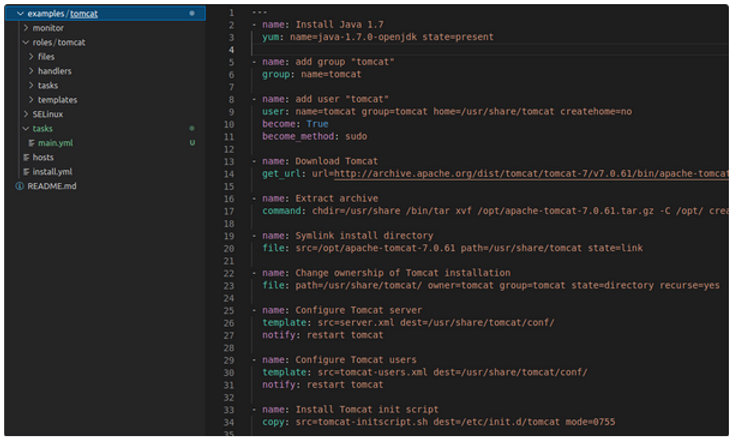Click line number 34 in the gutter
This screenshot has width=732, height=440.
coord(229,422)
